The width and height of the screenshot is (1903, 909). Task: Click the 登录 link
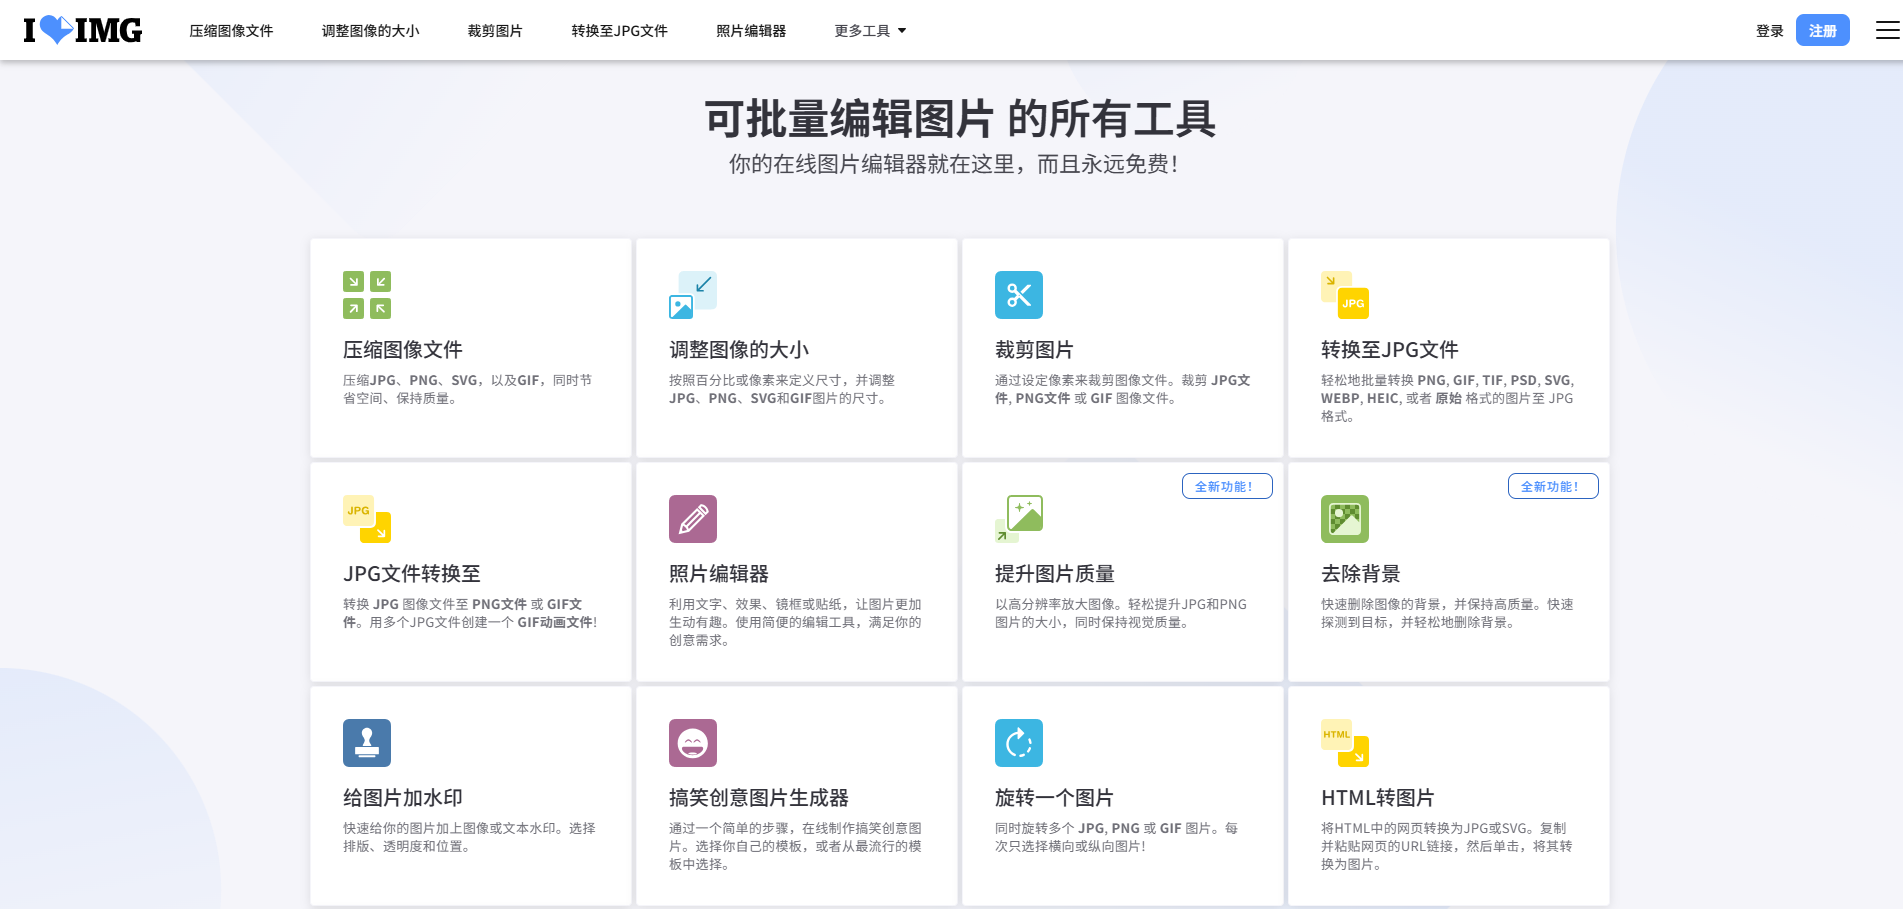click(1768, 30)
